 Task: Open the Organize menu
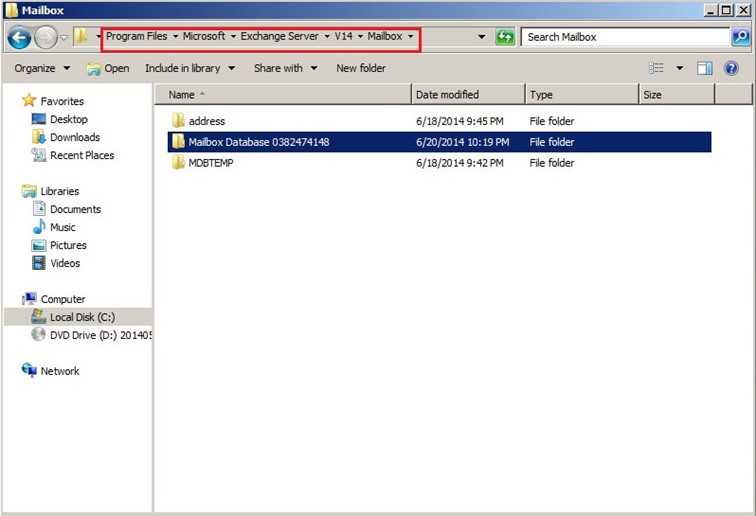42,68
